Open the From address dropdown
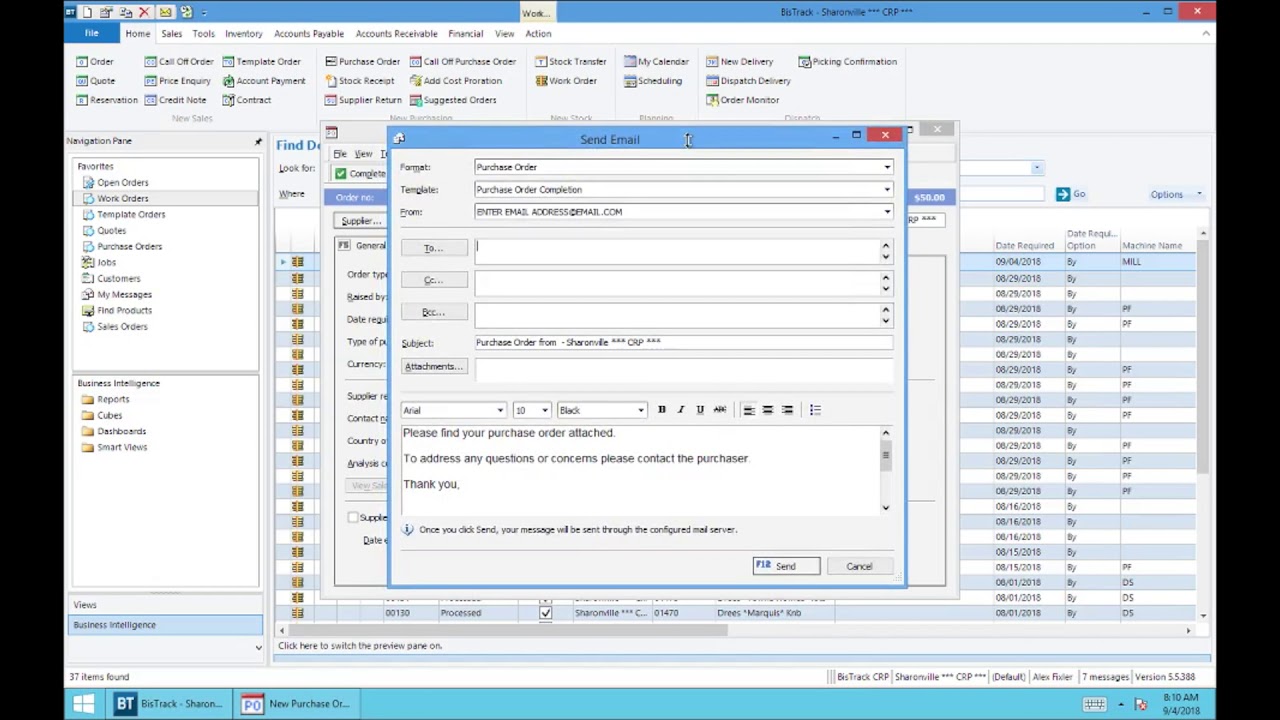The height and width of the screenshot is (720, 1280). [887, 212]
